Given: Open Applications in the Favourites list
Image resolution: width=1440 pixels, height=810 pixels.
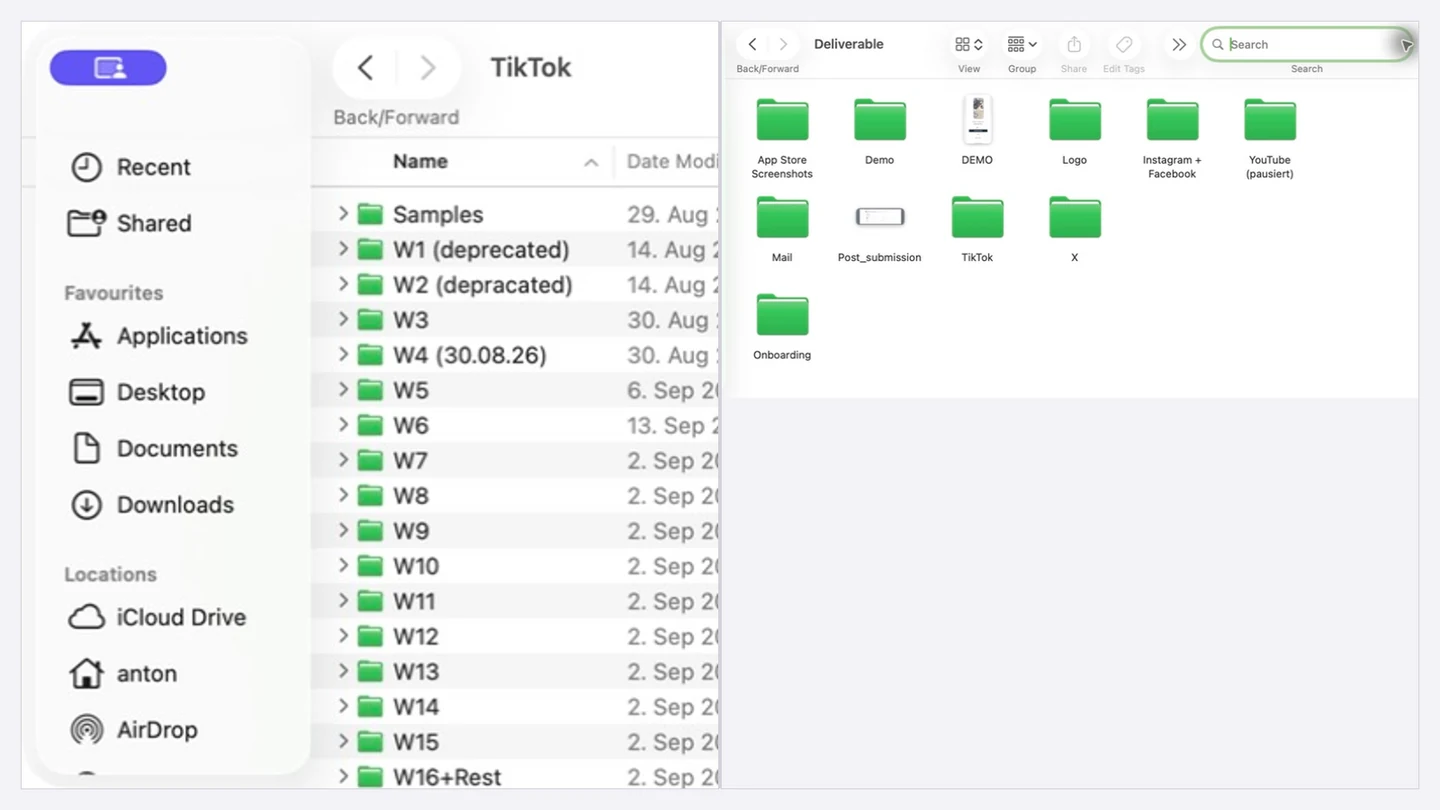Looking at the screenshot, I should pyautogui.click(x=159, y=336).
